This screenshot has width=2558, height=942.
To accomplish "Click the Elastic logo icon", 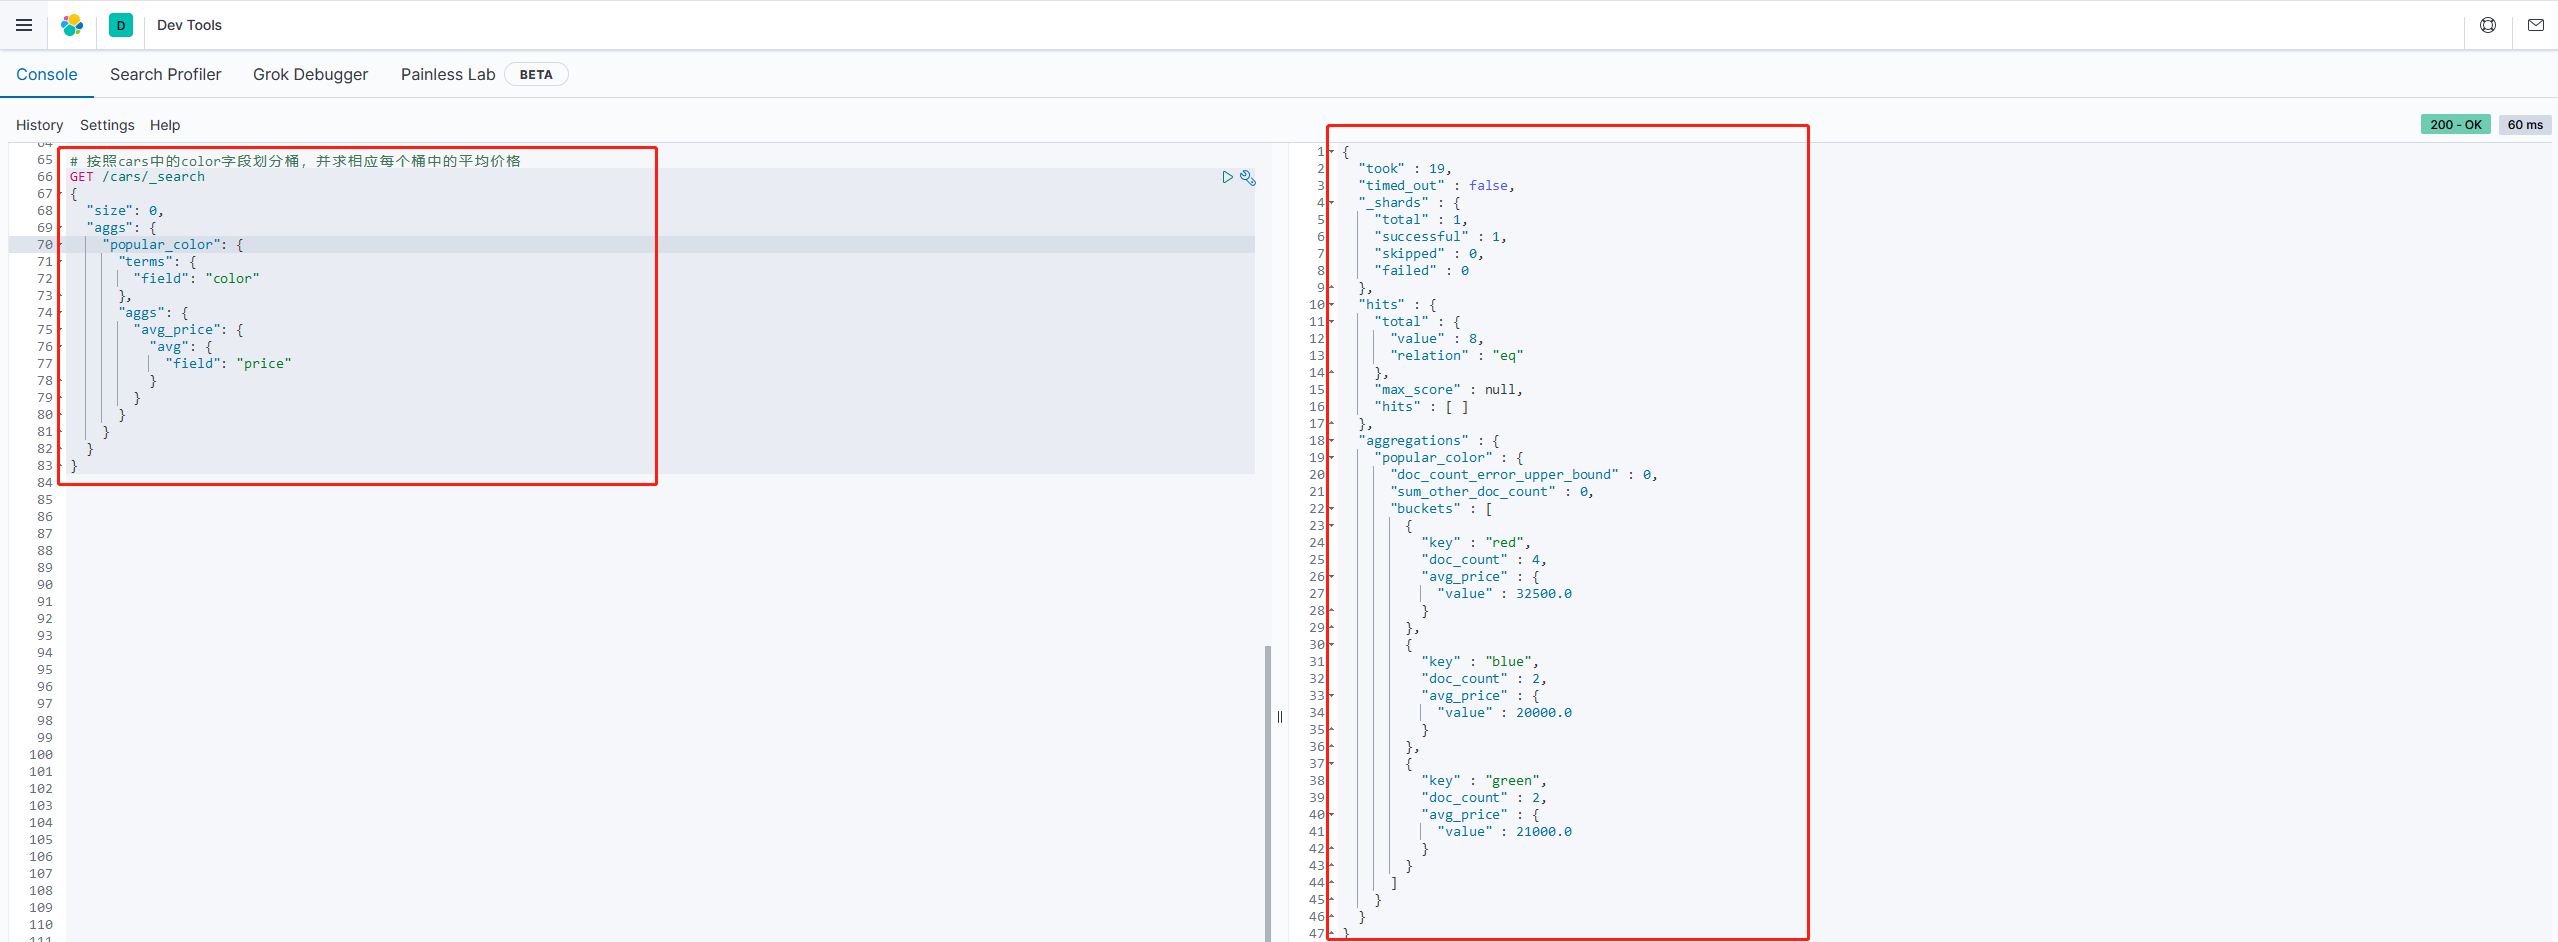I will (72, 25).
